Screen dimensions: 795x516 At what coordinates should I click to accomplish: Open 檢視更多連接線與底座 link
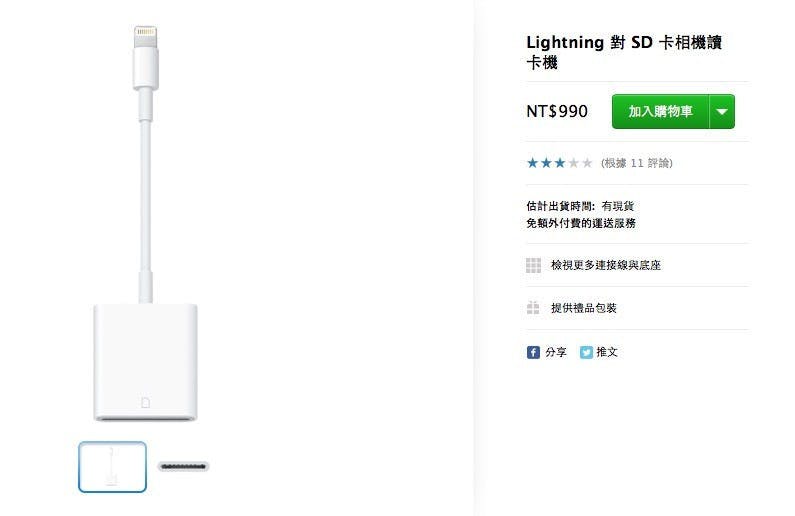click(606, 265)
